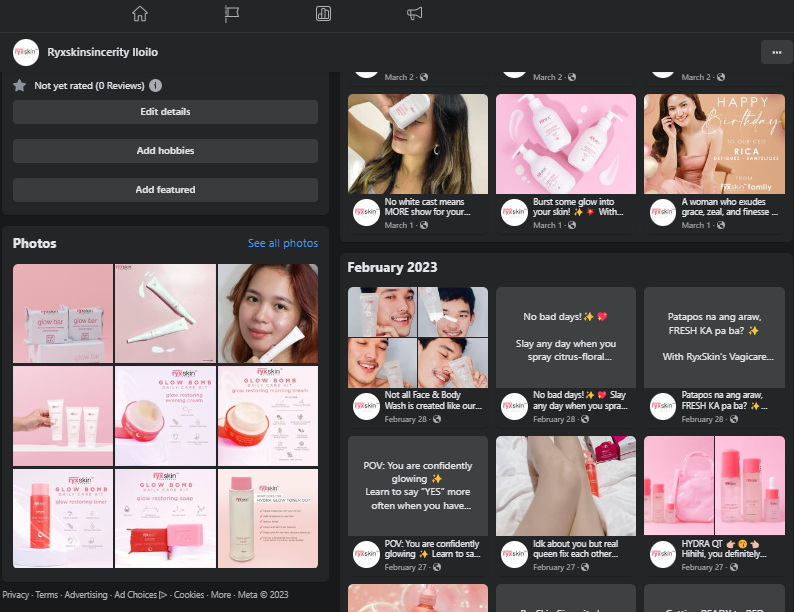The height and width of the screenshot is (612, 794).
Task: Click 'February 27' date under HYDRA QT post
Action: pos(702,567)
